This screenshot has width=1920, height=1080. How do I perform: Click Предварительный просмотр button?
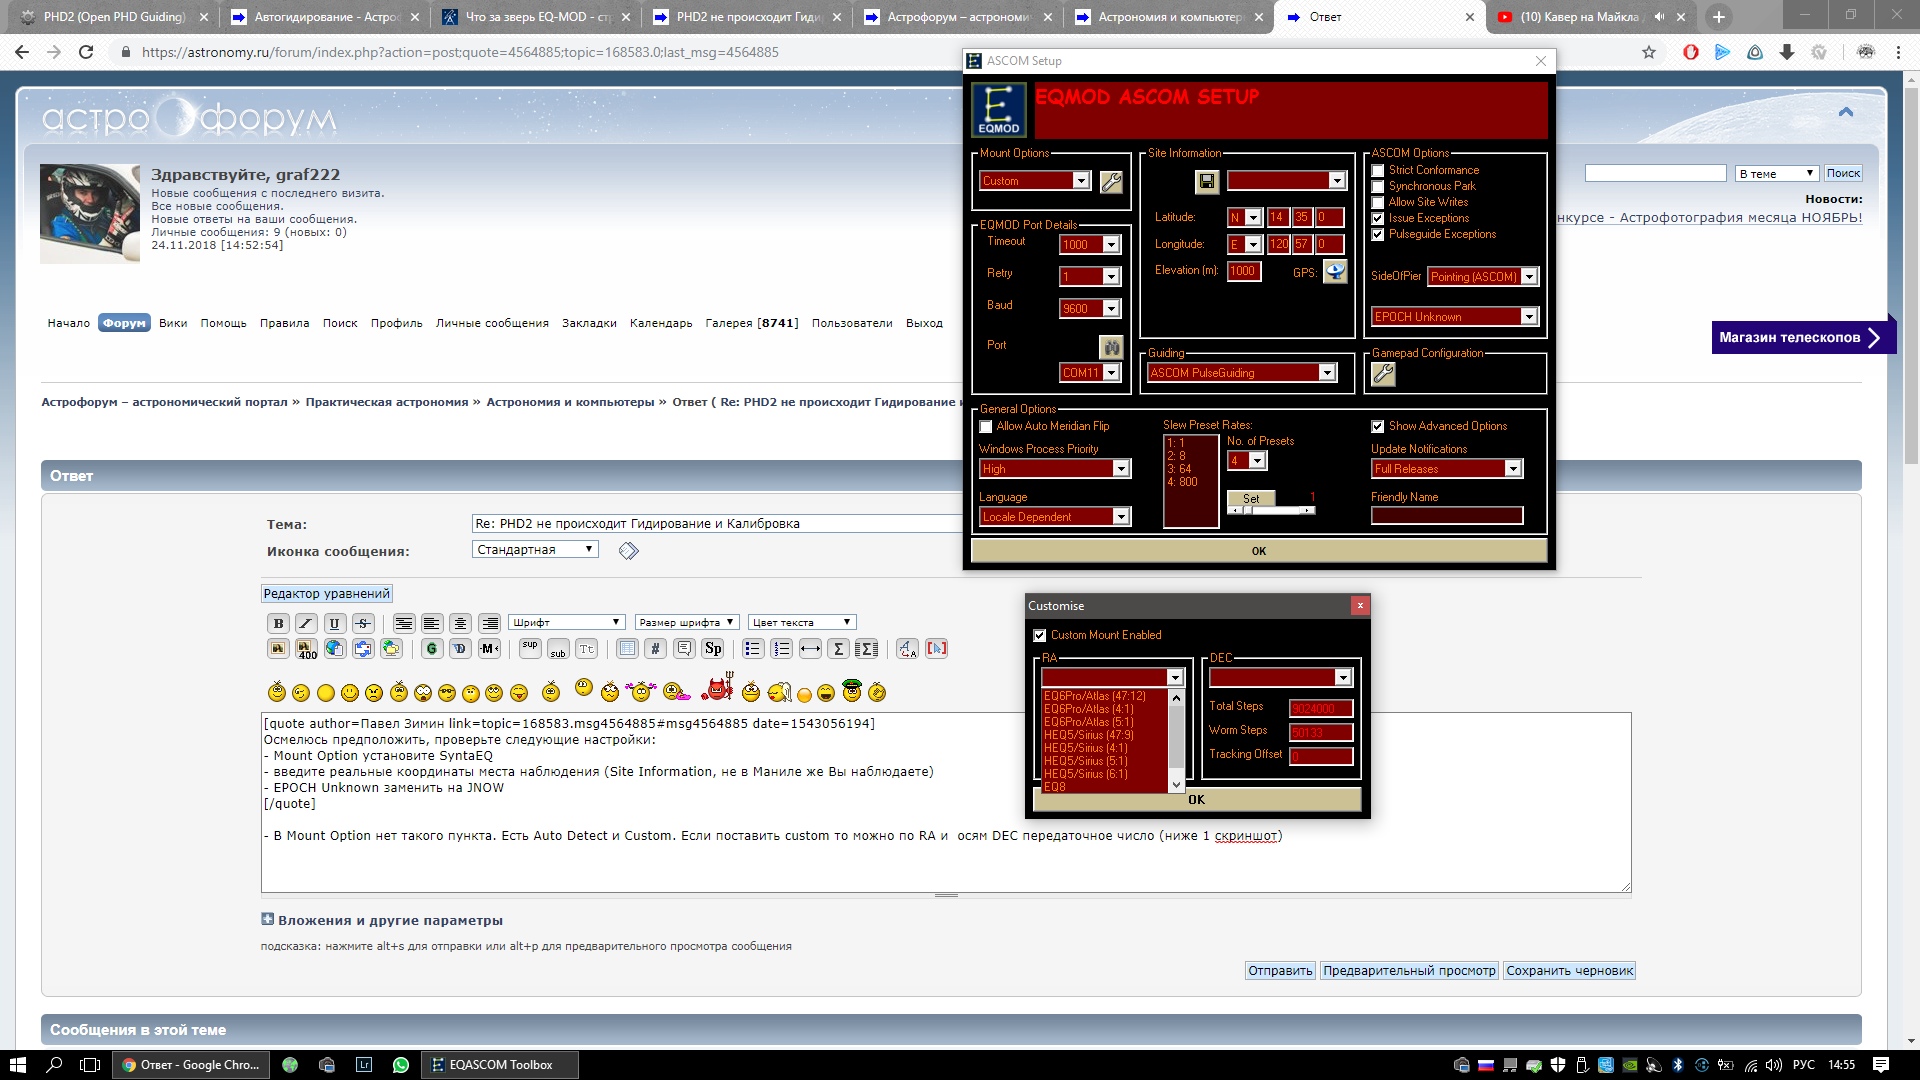[1409, 971]
